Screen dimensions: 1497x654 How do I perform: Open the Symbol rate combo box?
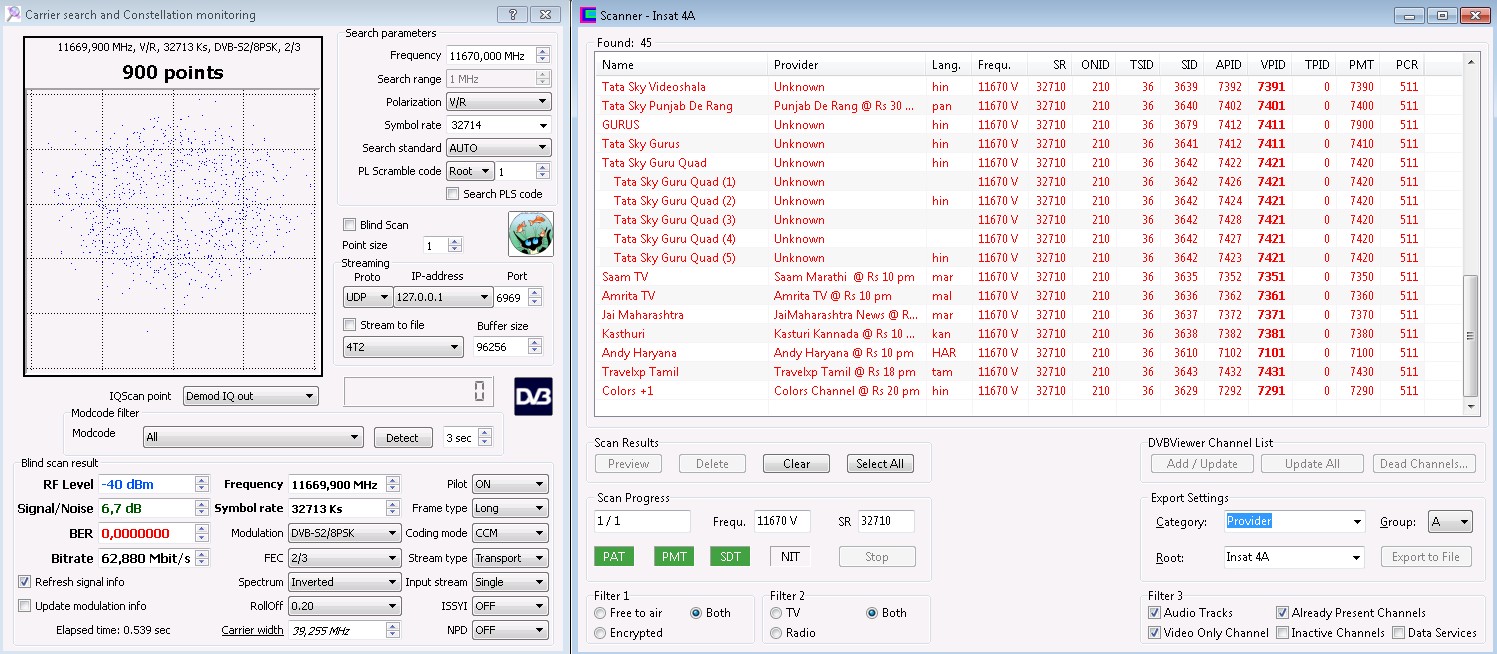[498, 125]
